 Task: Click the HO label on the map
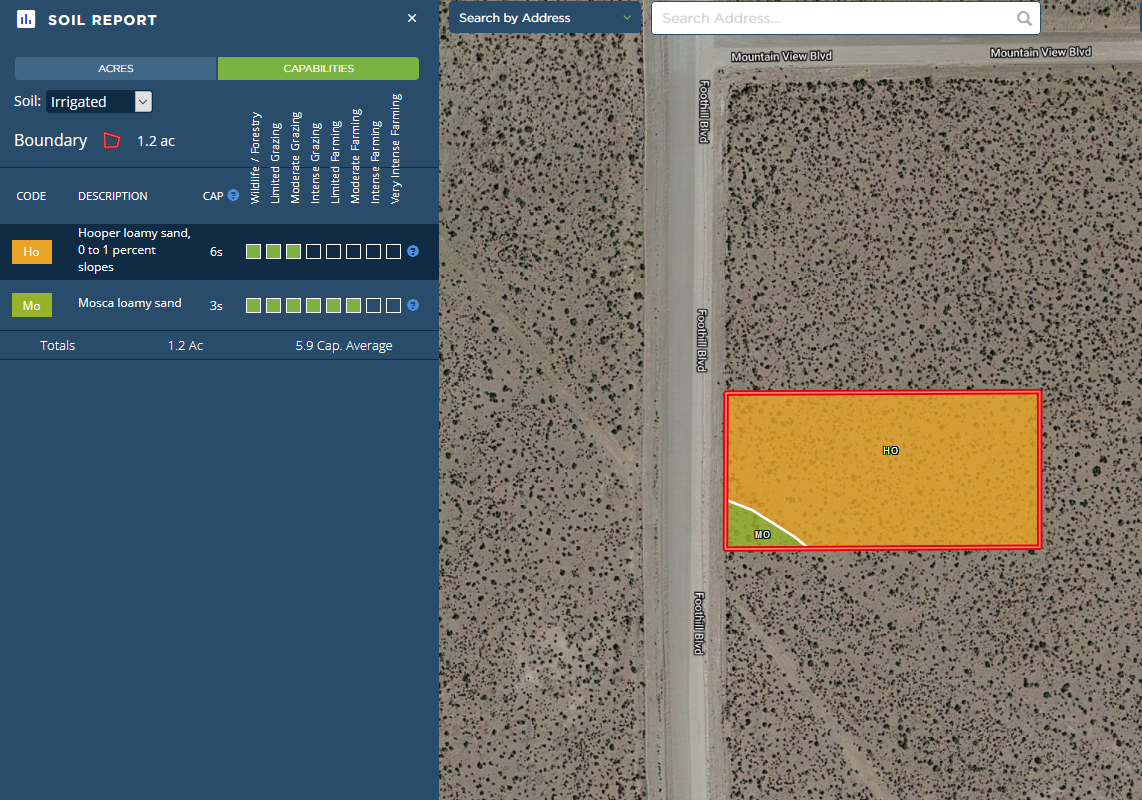coord(890,451)
